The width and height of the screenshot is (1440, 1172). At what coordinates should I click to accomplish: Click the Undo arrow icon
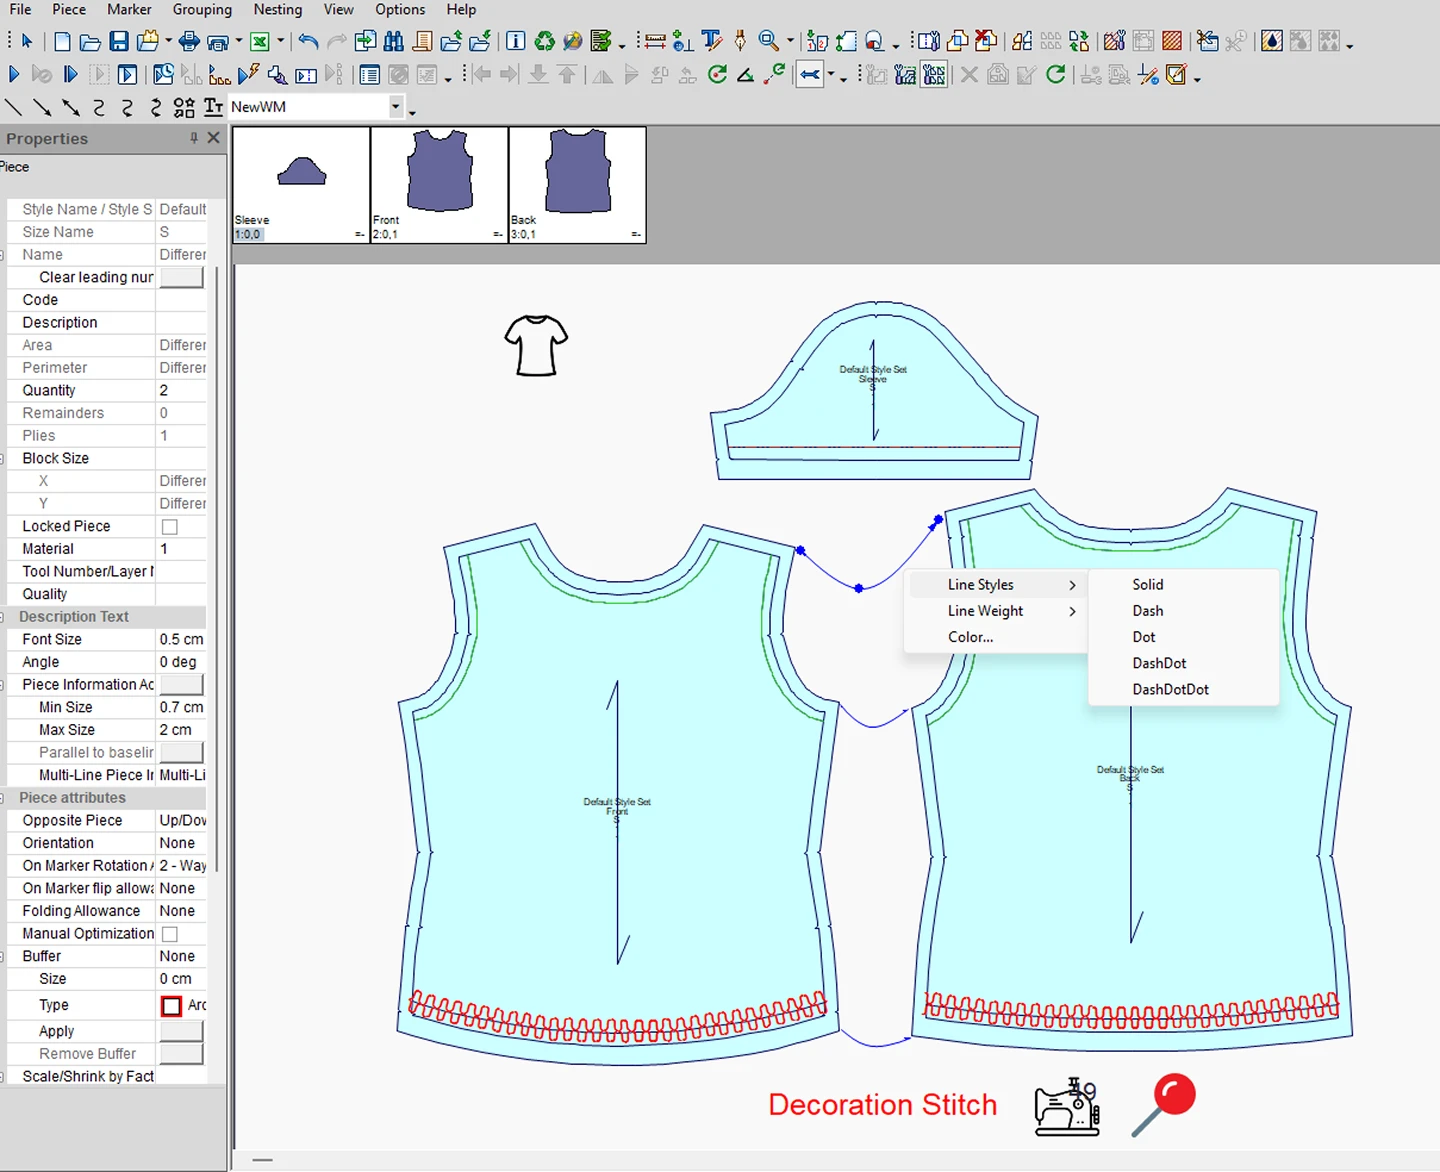coord(308,41)
